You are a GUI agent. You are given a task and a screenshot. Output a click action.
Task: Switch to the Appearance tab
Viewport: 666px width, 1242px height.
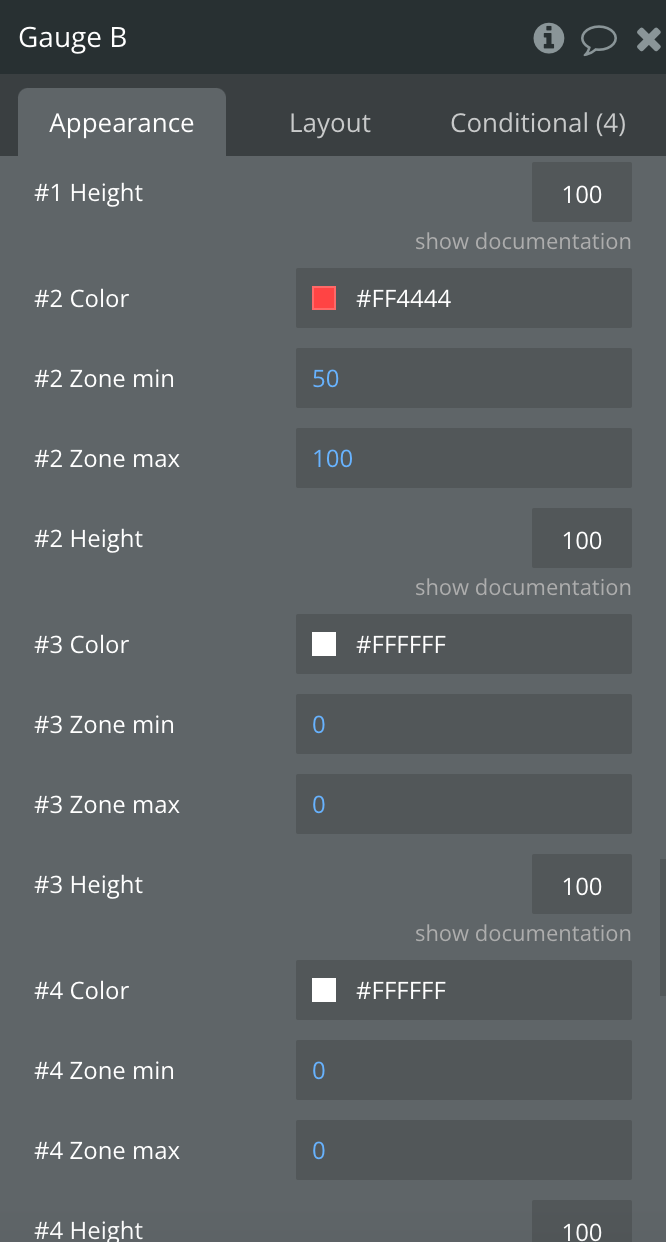click(x=122, y=123)
